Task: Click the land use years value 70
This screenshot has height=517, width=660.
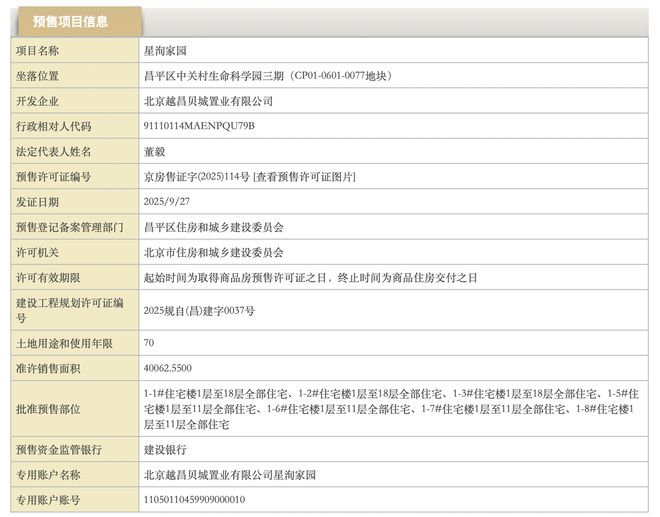Action: pos(150,343)
